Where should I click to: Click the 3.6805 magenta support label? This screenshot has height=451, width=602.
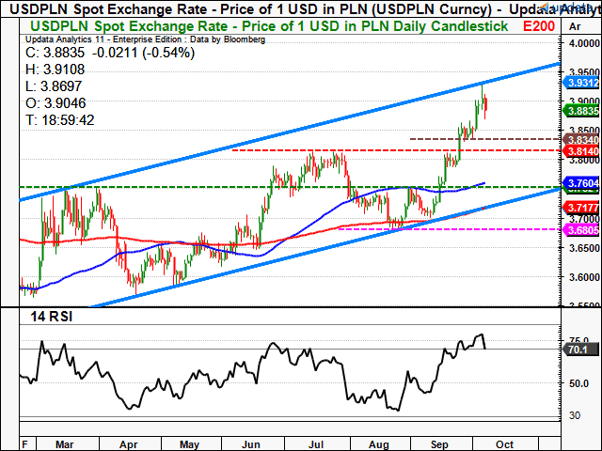point(581,230)
